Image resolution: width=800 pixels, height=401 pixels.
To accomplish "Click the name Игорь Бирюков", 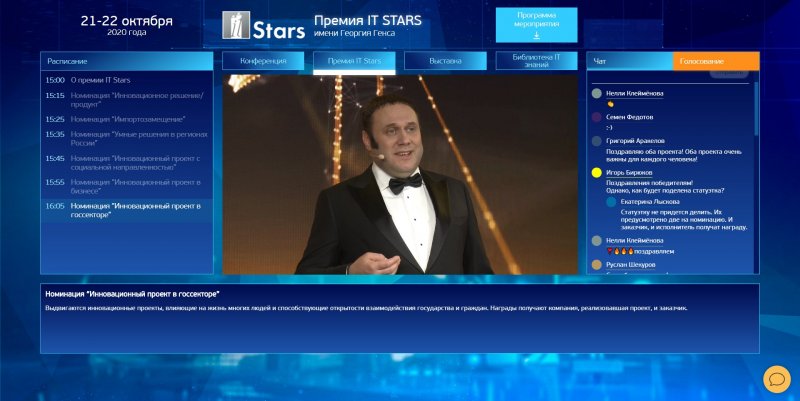I will (629, 172).
